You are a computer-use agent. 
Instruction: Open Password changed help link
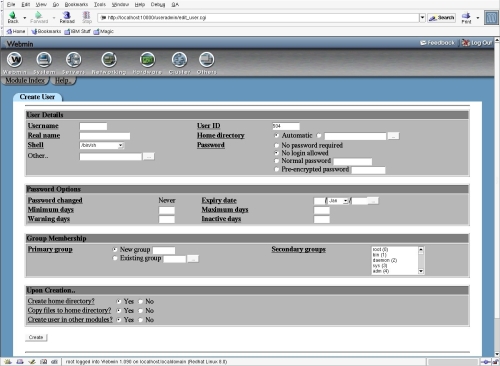[x=55, y=200]
